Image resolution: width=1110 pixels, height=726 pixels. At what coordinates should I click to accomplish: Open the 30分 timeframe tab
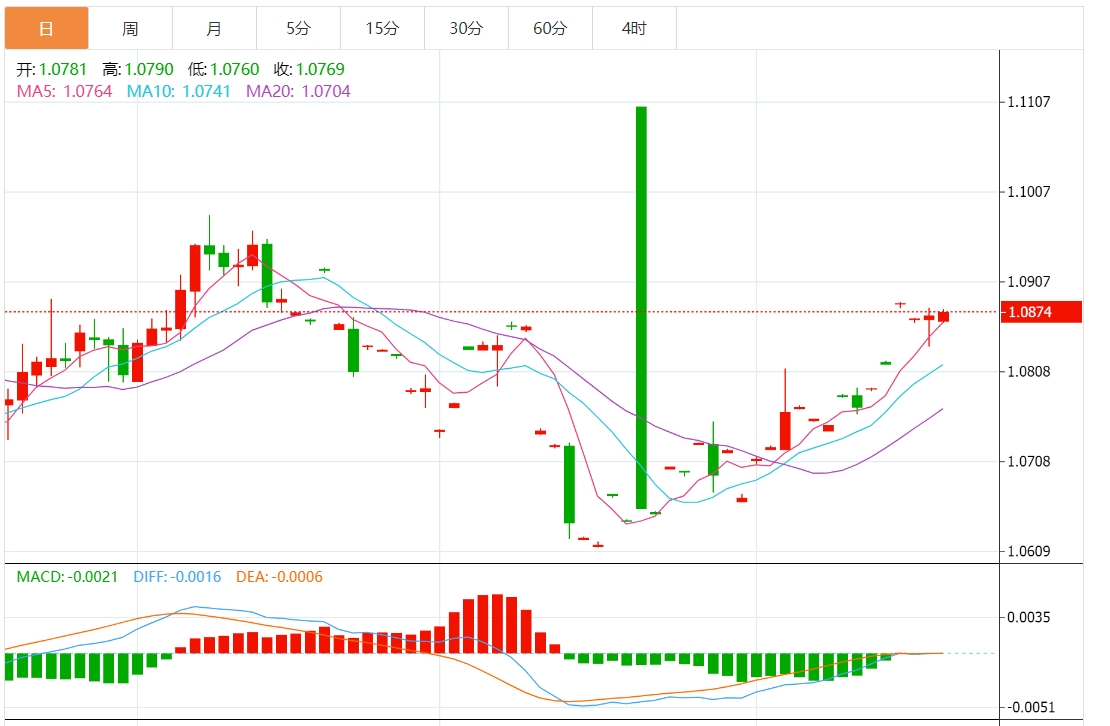(x=466, y=28)
